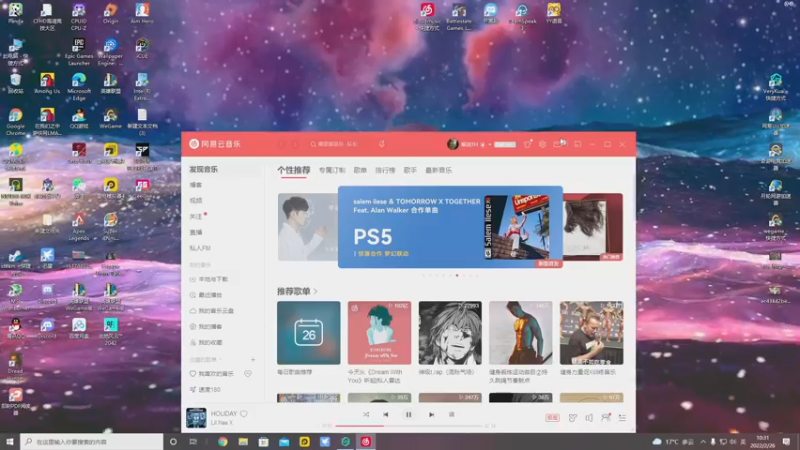Go back with the left arrow button

(x=281, y=144)
